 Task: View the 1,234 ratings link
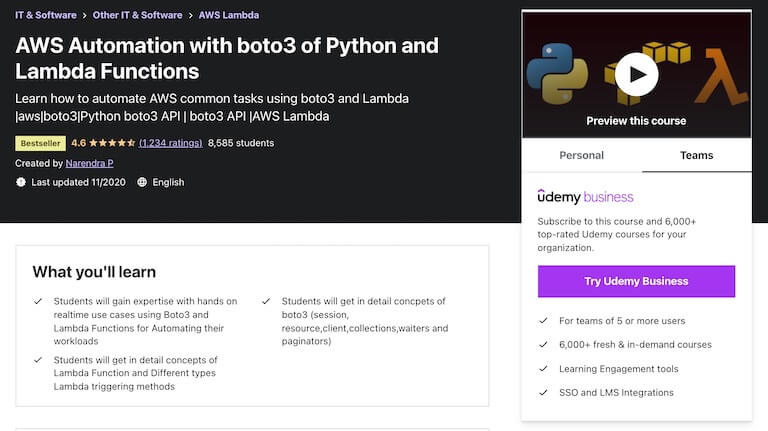(x=170, y=143)
